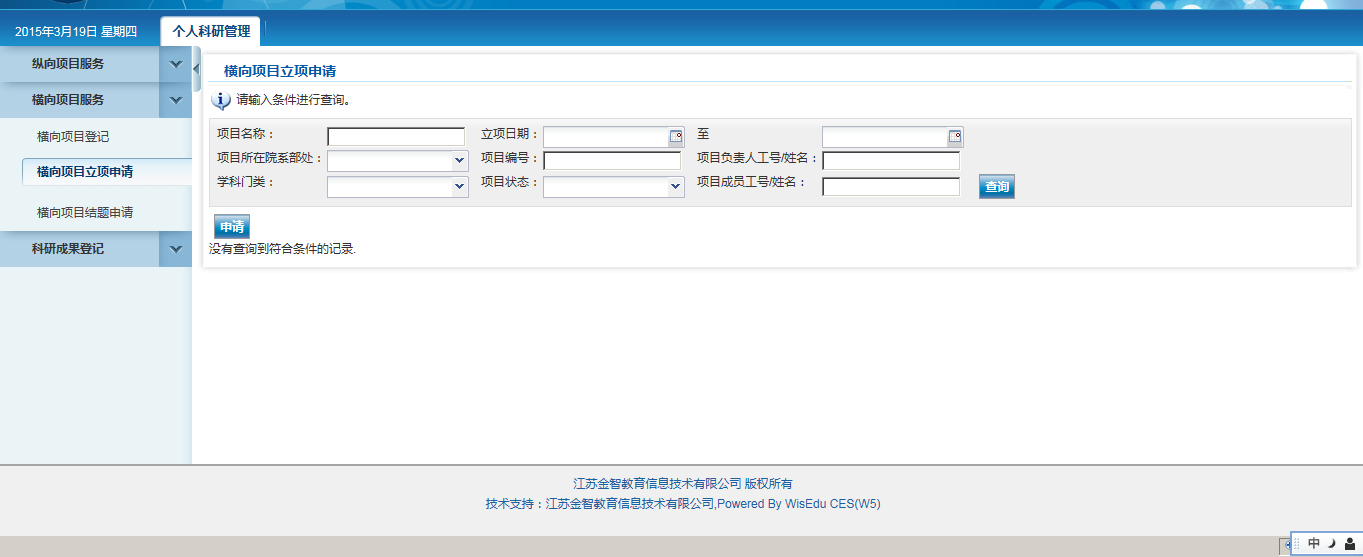
Task: Collapse the 横向项目服务 section chevron
Action: (x=176, y=100)
